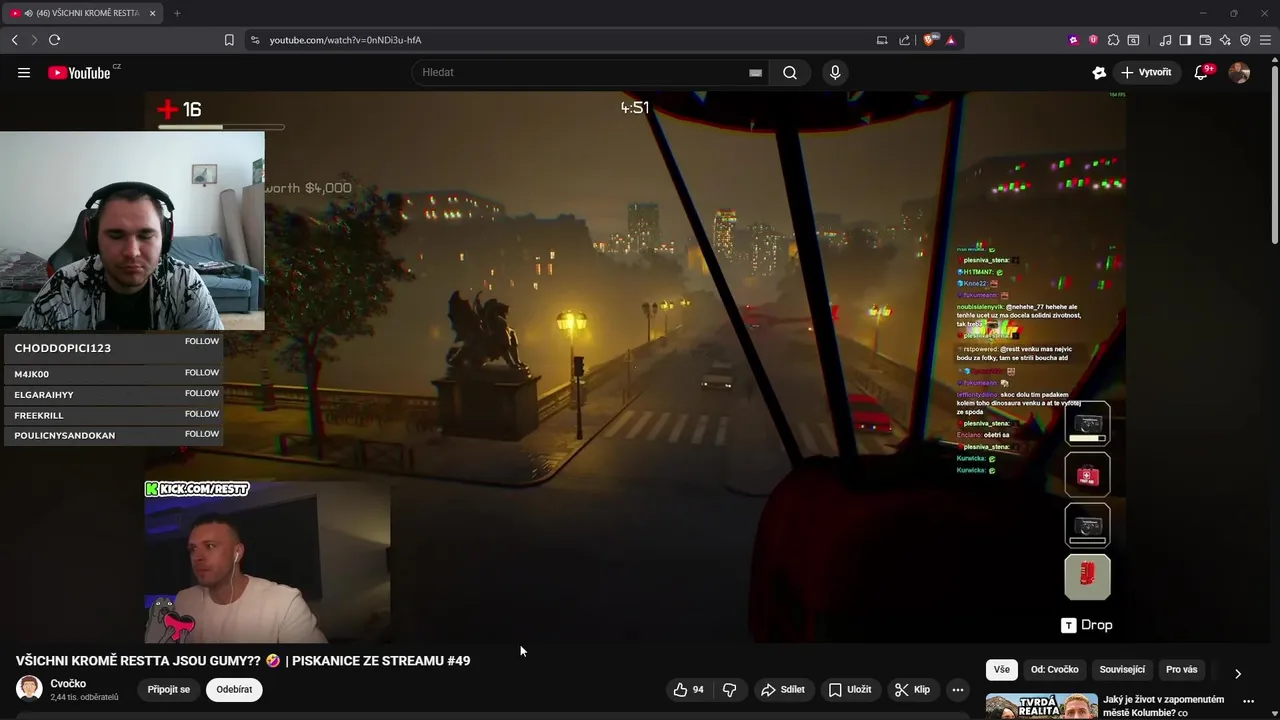The height and width of the screenshot is (720, 1280).
Task: Click the Sdílet share button
Action: (782, 689)
